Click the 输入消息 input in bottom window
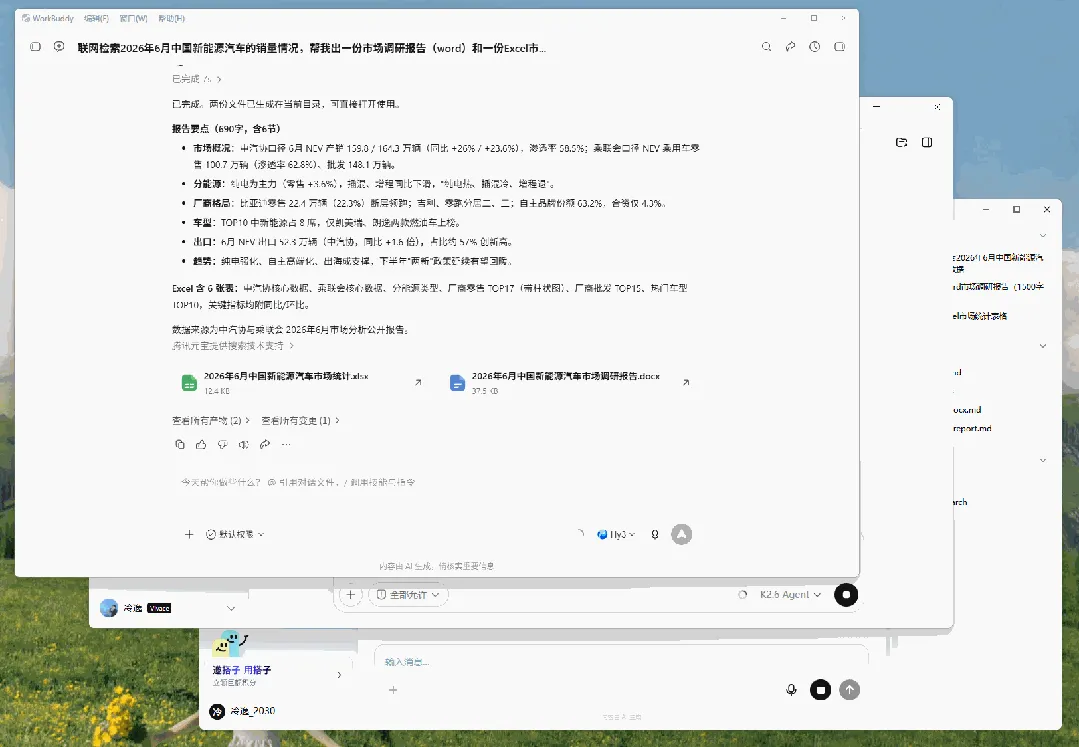 click(619, 662)
